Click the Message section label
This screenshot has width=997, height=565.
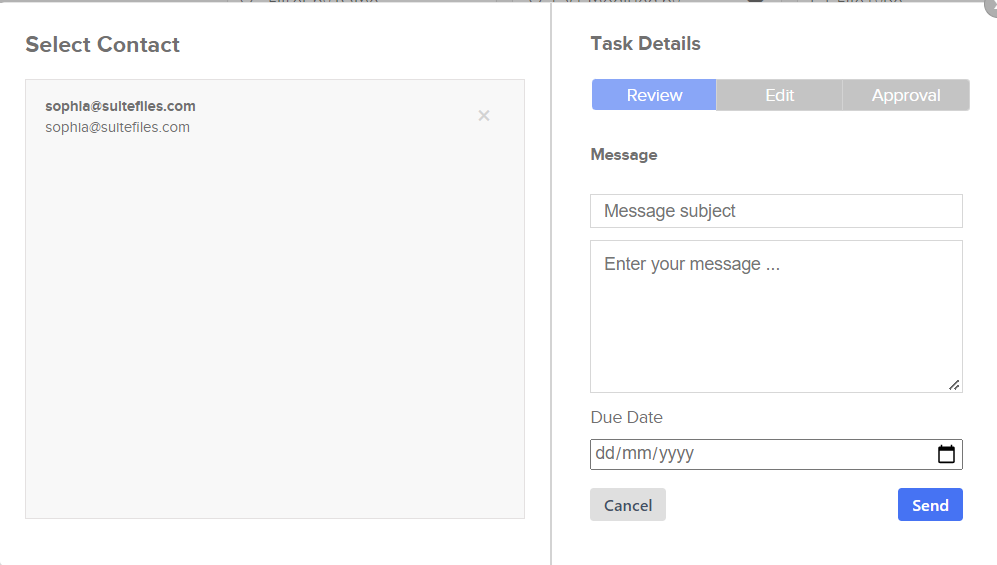tap(624, 154)
